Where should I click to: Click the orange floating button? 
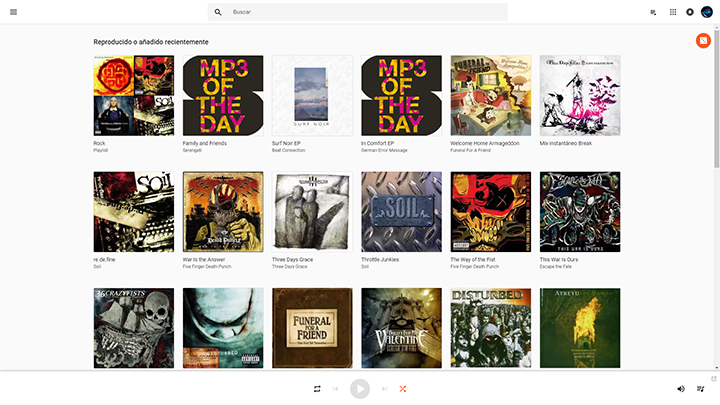703,40
